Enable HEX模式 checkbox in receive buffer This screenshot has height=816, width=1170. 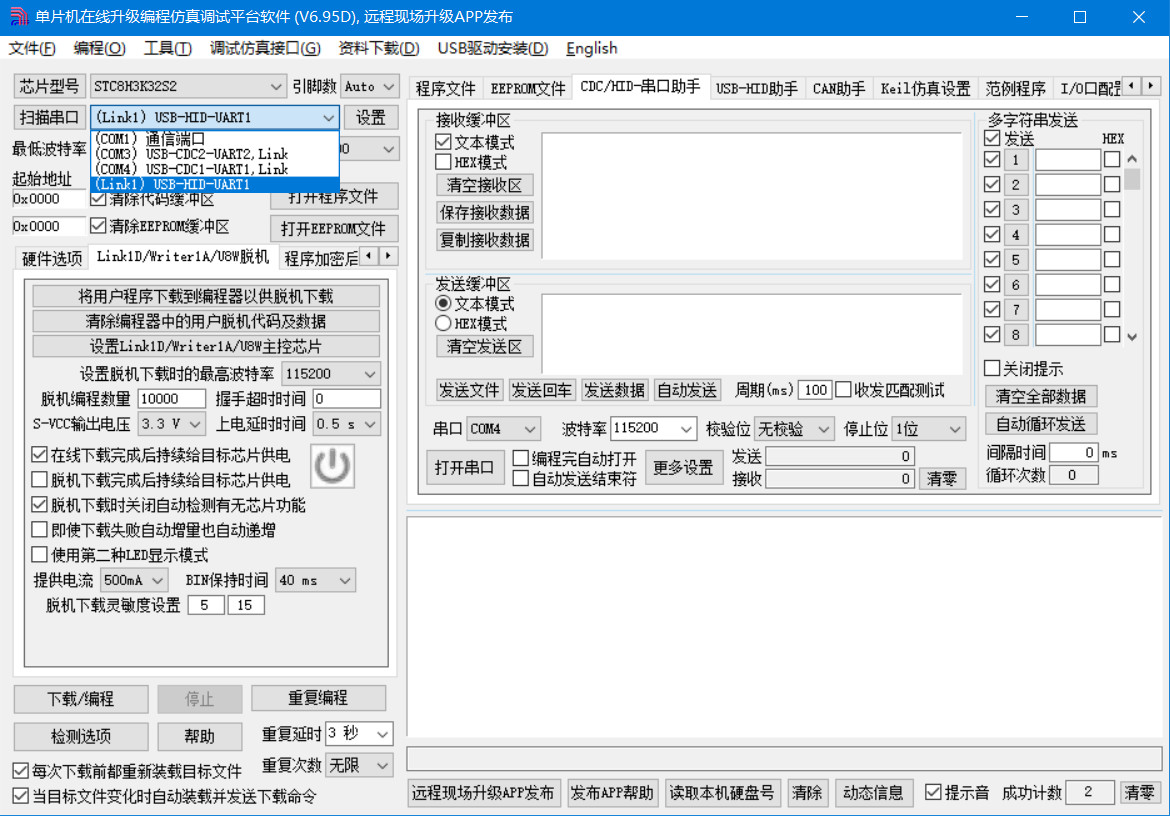tap(443, 162)
